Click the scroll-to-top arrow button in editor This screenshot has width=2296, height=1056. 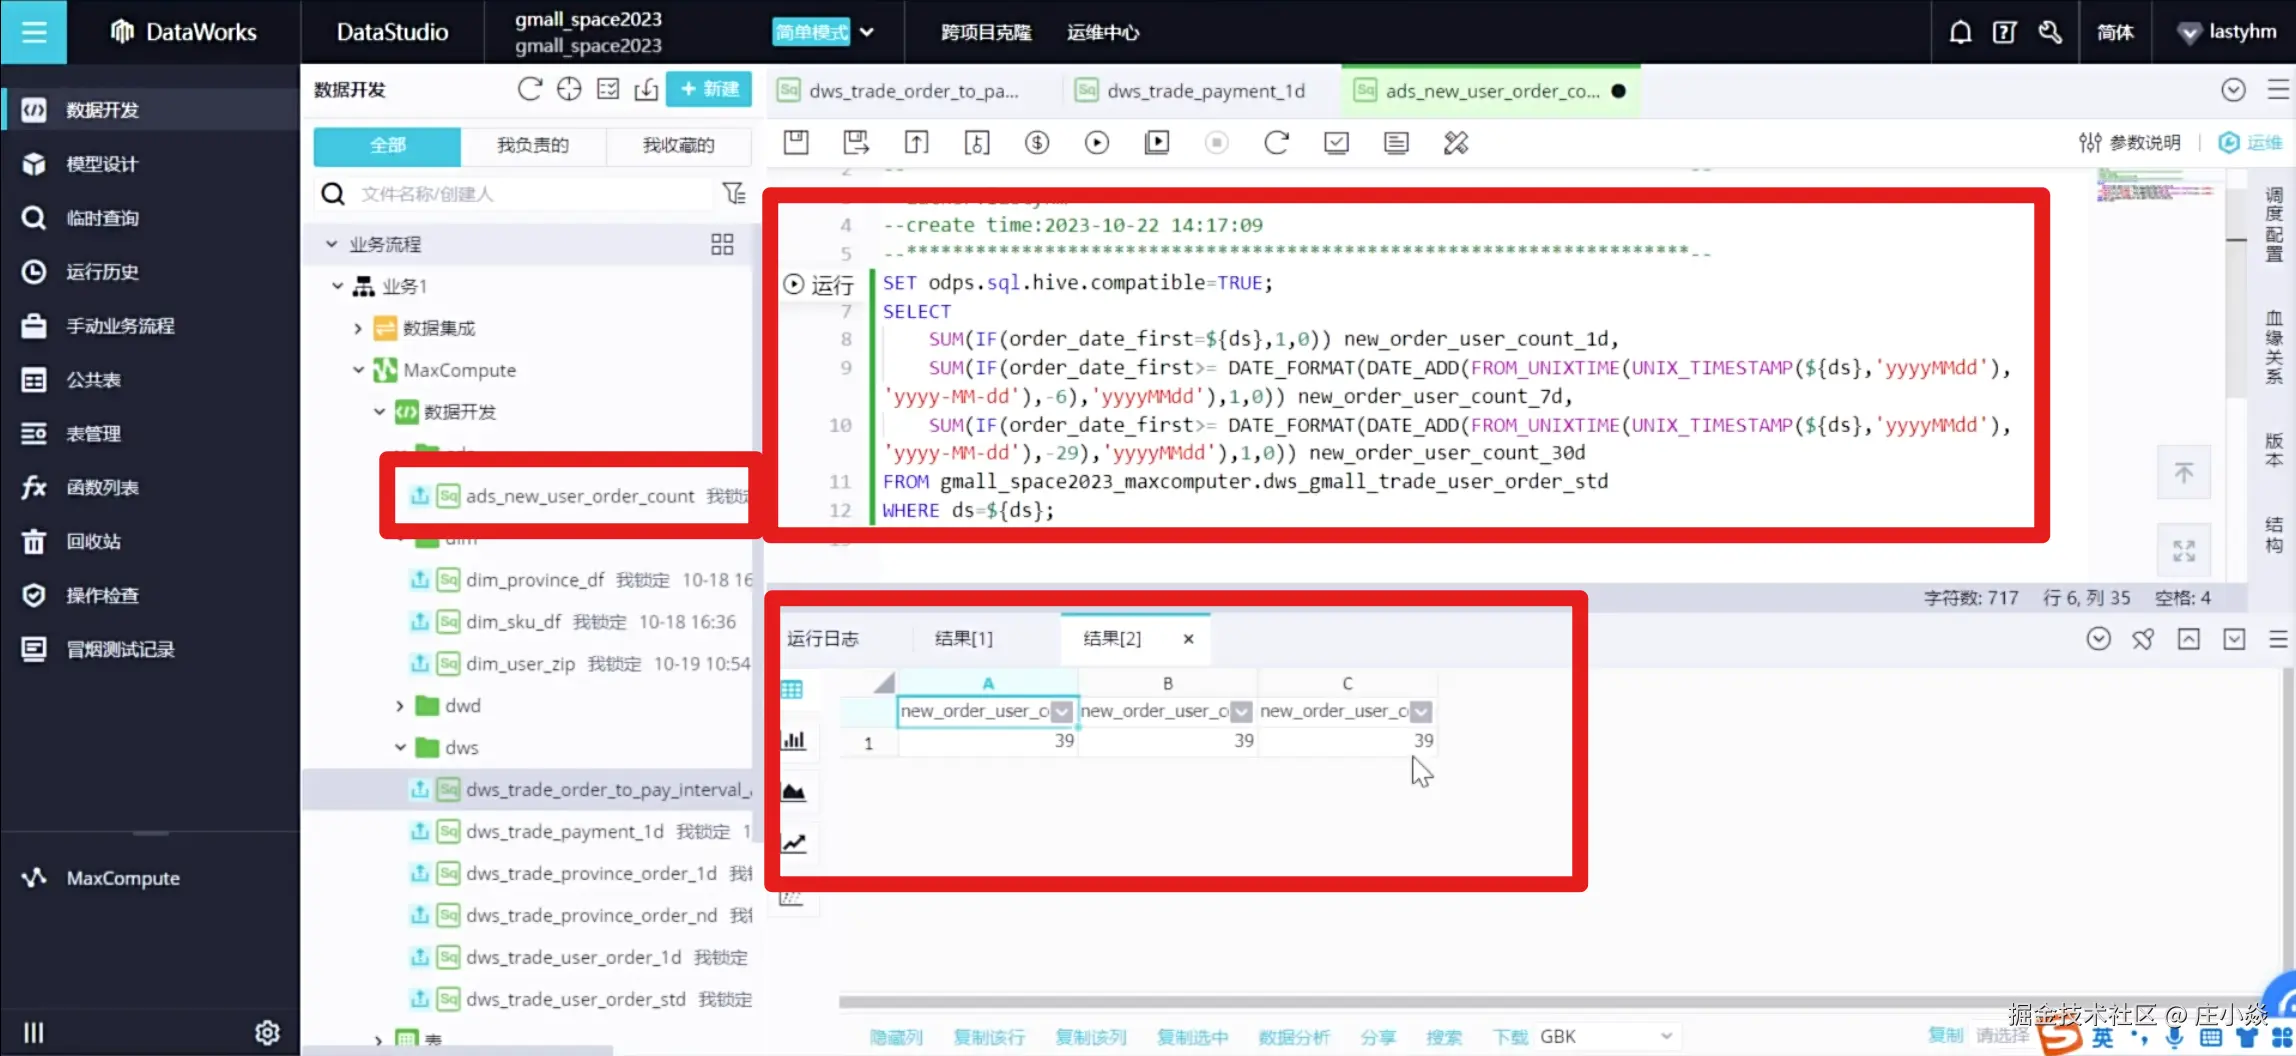tap(2184, 472)
